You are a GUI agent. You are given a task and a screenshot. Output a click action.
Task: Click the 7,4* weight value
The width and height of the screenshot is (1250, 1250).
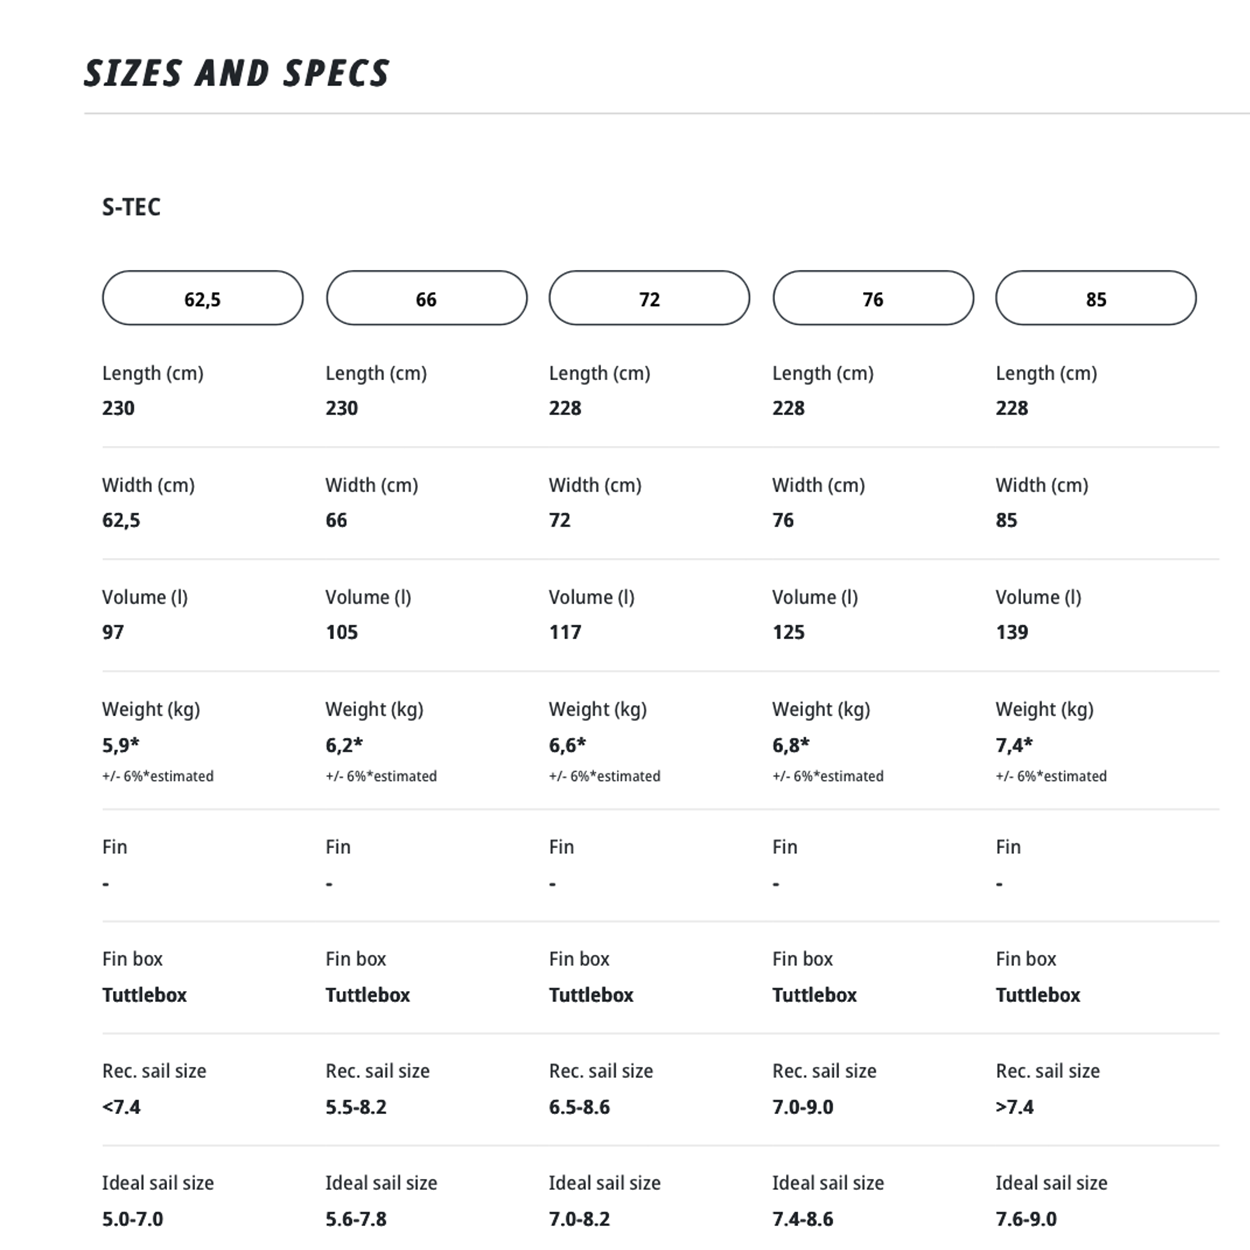click(1014, 745)
